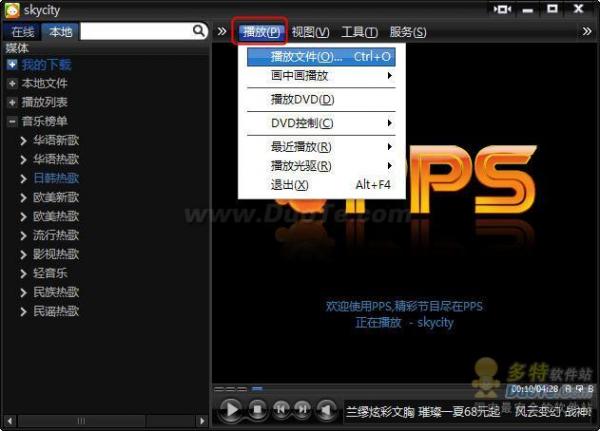The width and height of the screenshot is (600, 431).
Task: Open the 民族热歌 chart
Action: (56, 292)
